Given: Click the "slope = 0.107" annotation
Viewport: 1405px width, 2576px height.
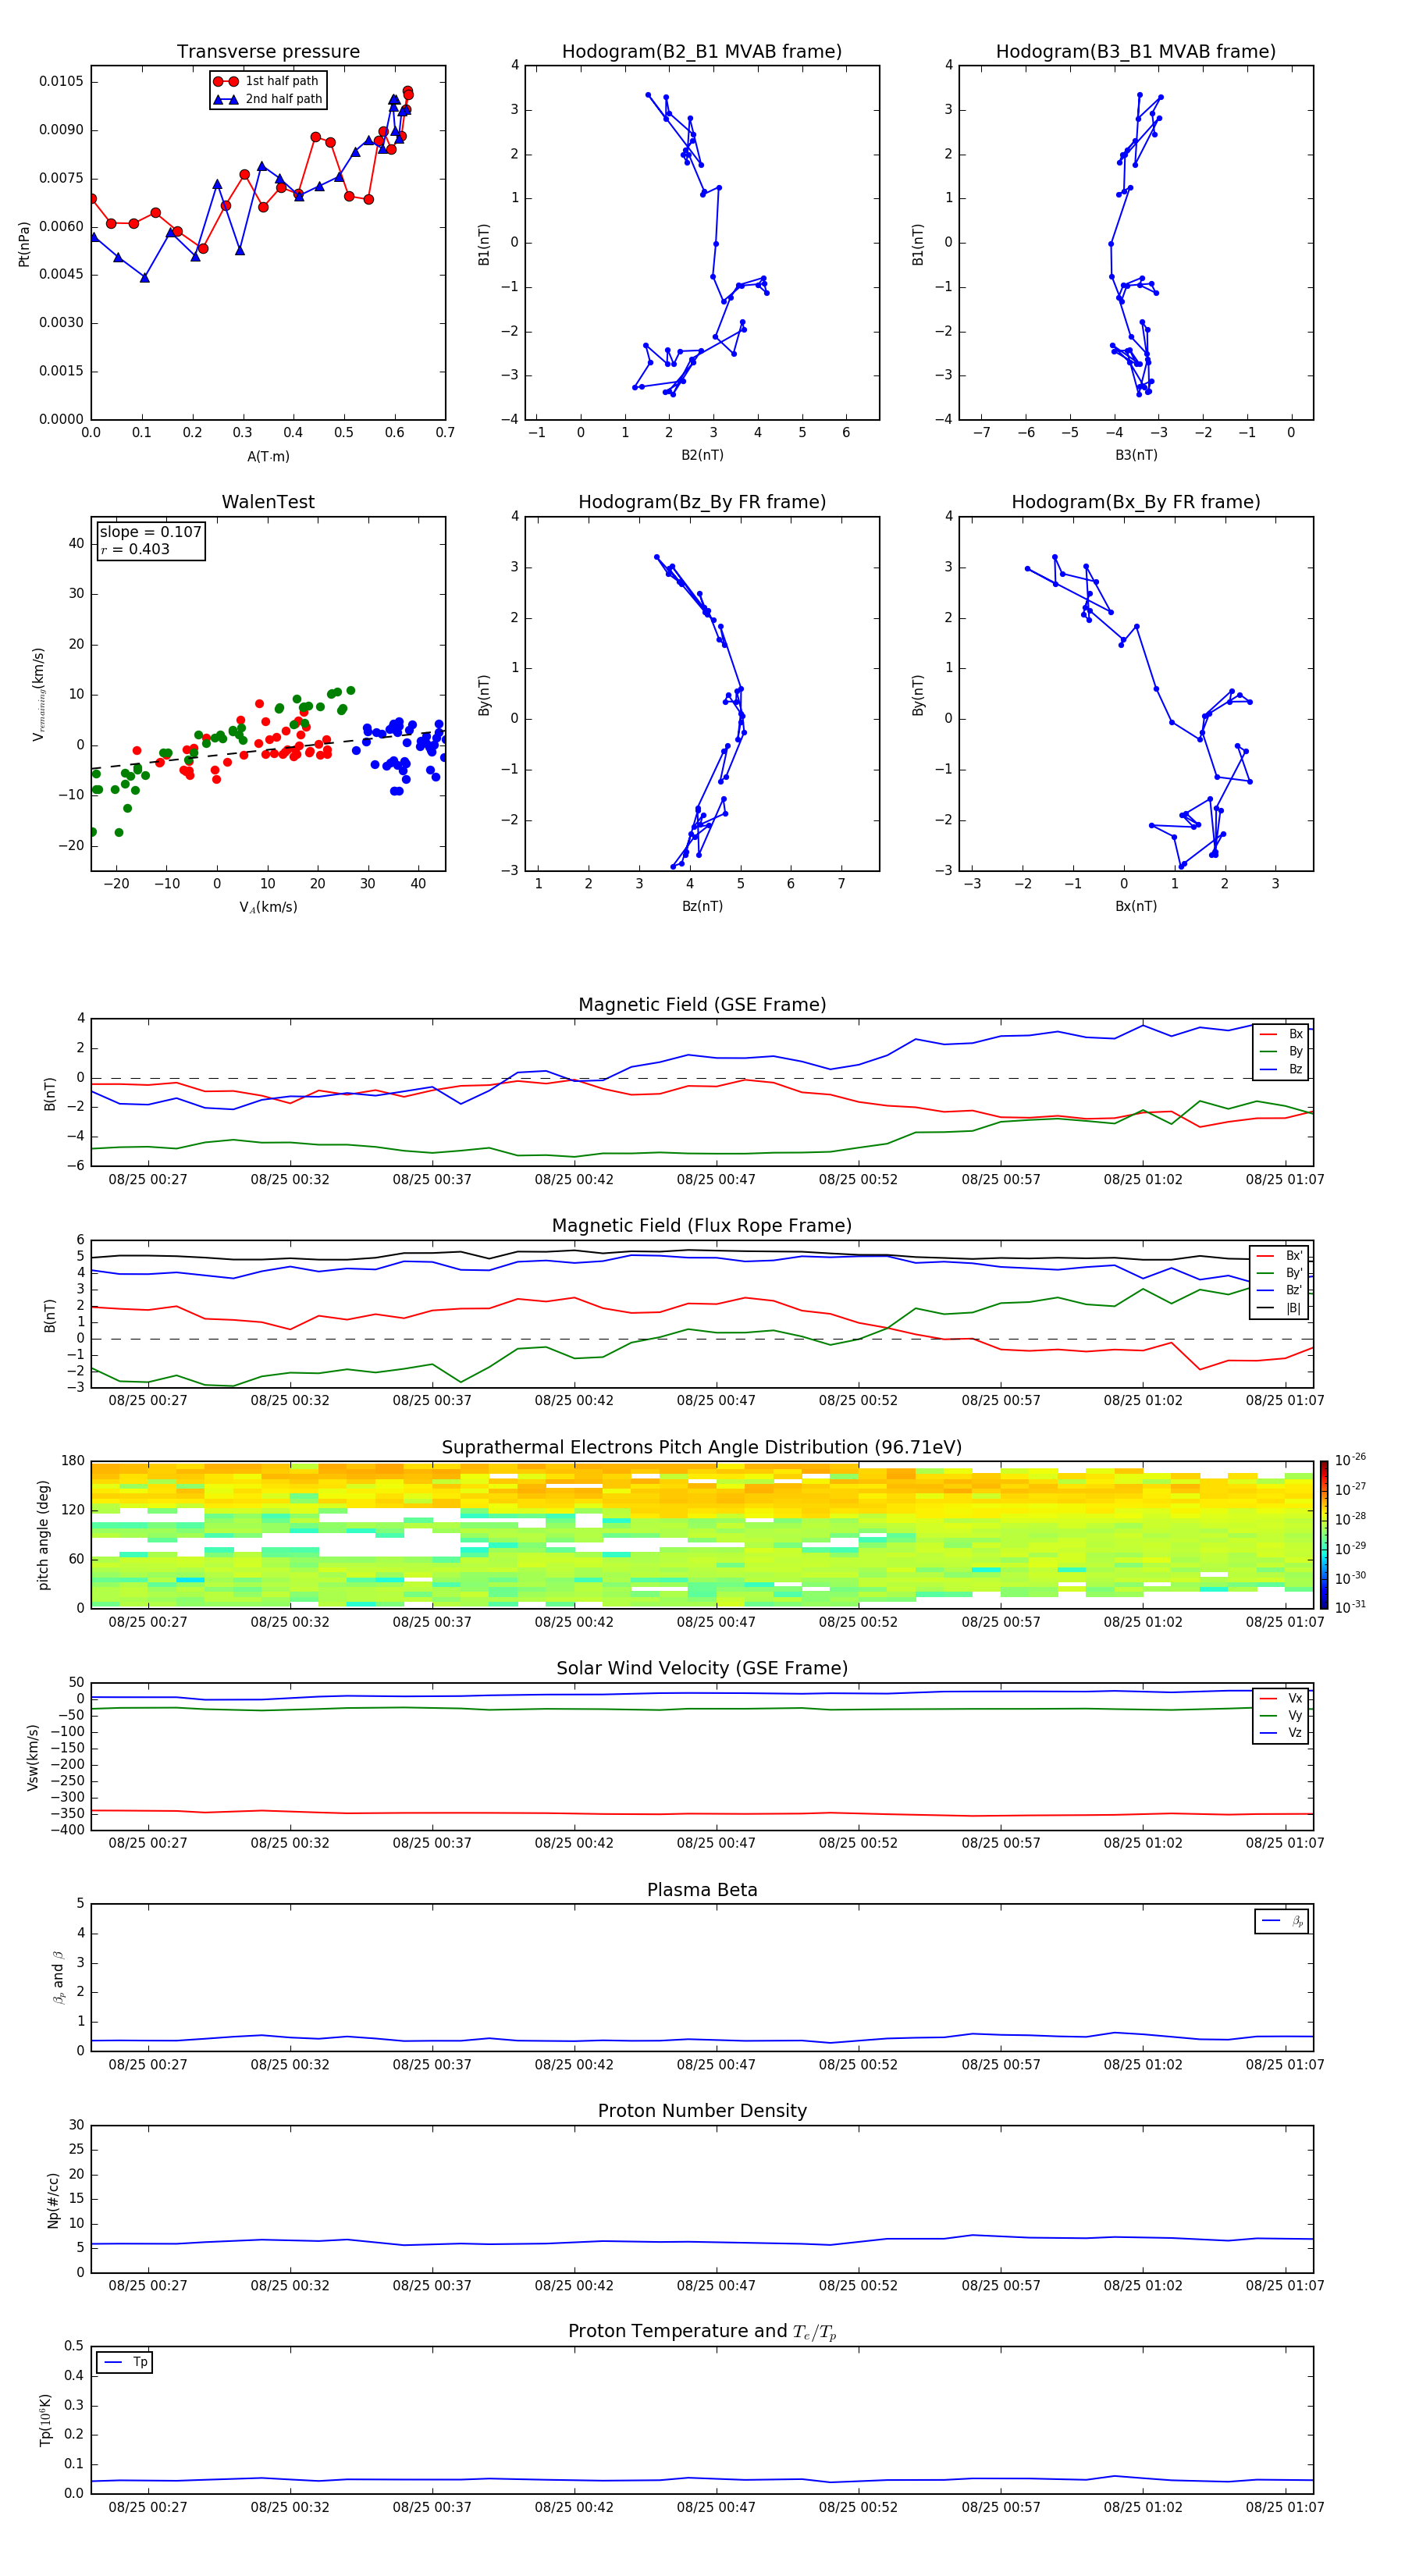Looking at the screenshot, I should pyautogui.click(x=150, y=532).
